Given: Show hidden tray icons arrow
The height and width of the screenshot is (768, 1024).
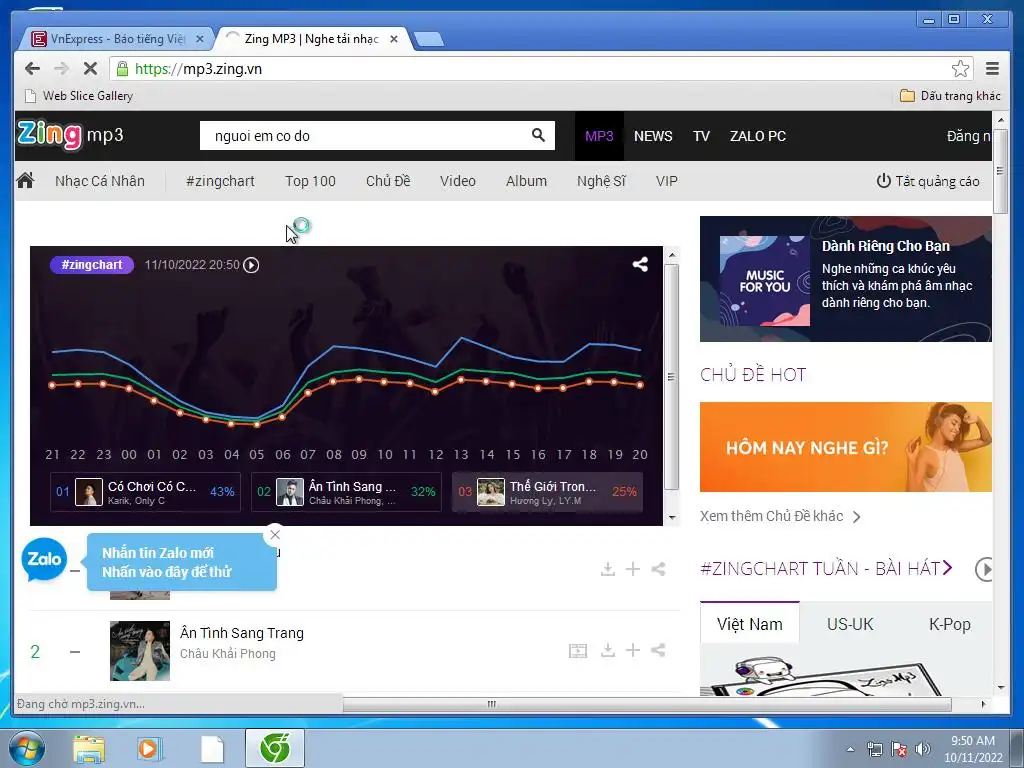Looking at the screenshot, I should [x=850, y=749].
